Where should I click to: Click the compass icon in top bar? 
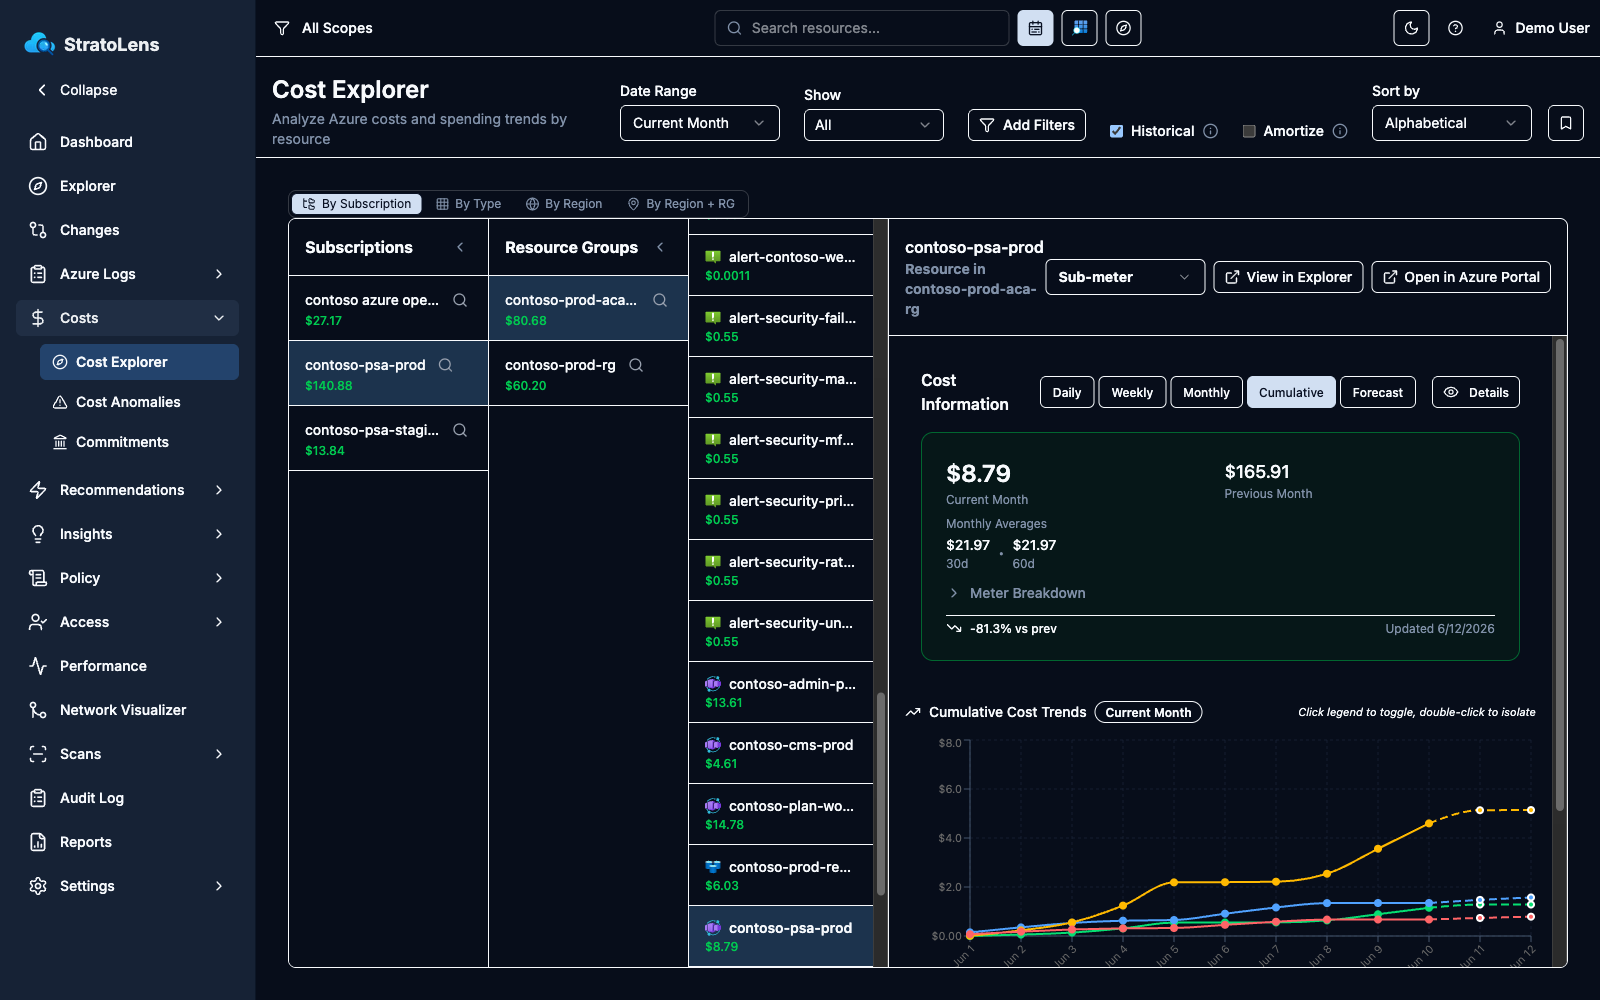[x=1123, y=28]
